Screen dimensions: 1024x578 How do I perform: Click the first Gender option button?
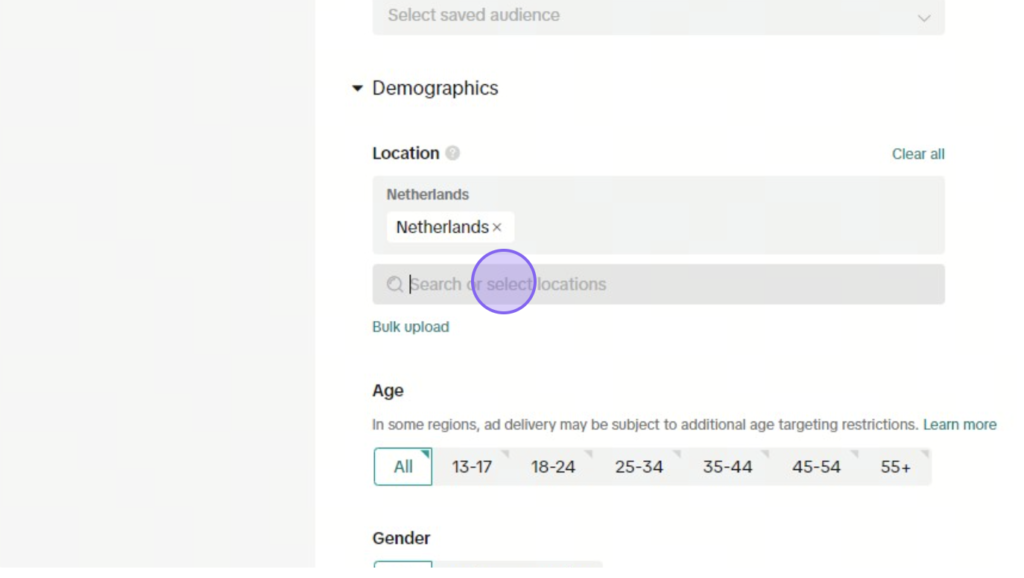(403, 564)
